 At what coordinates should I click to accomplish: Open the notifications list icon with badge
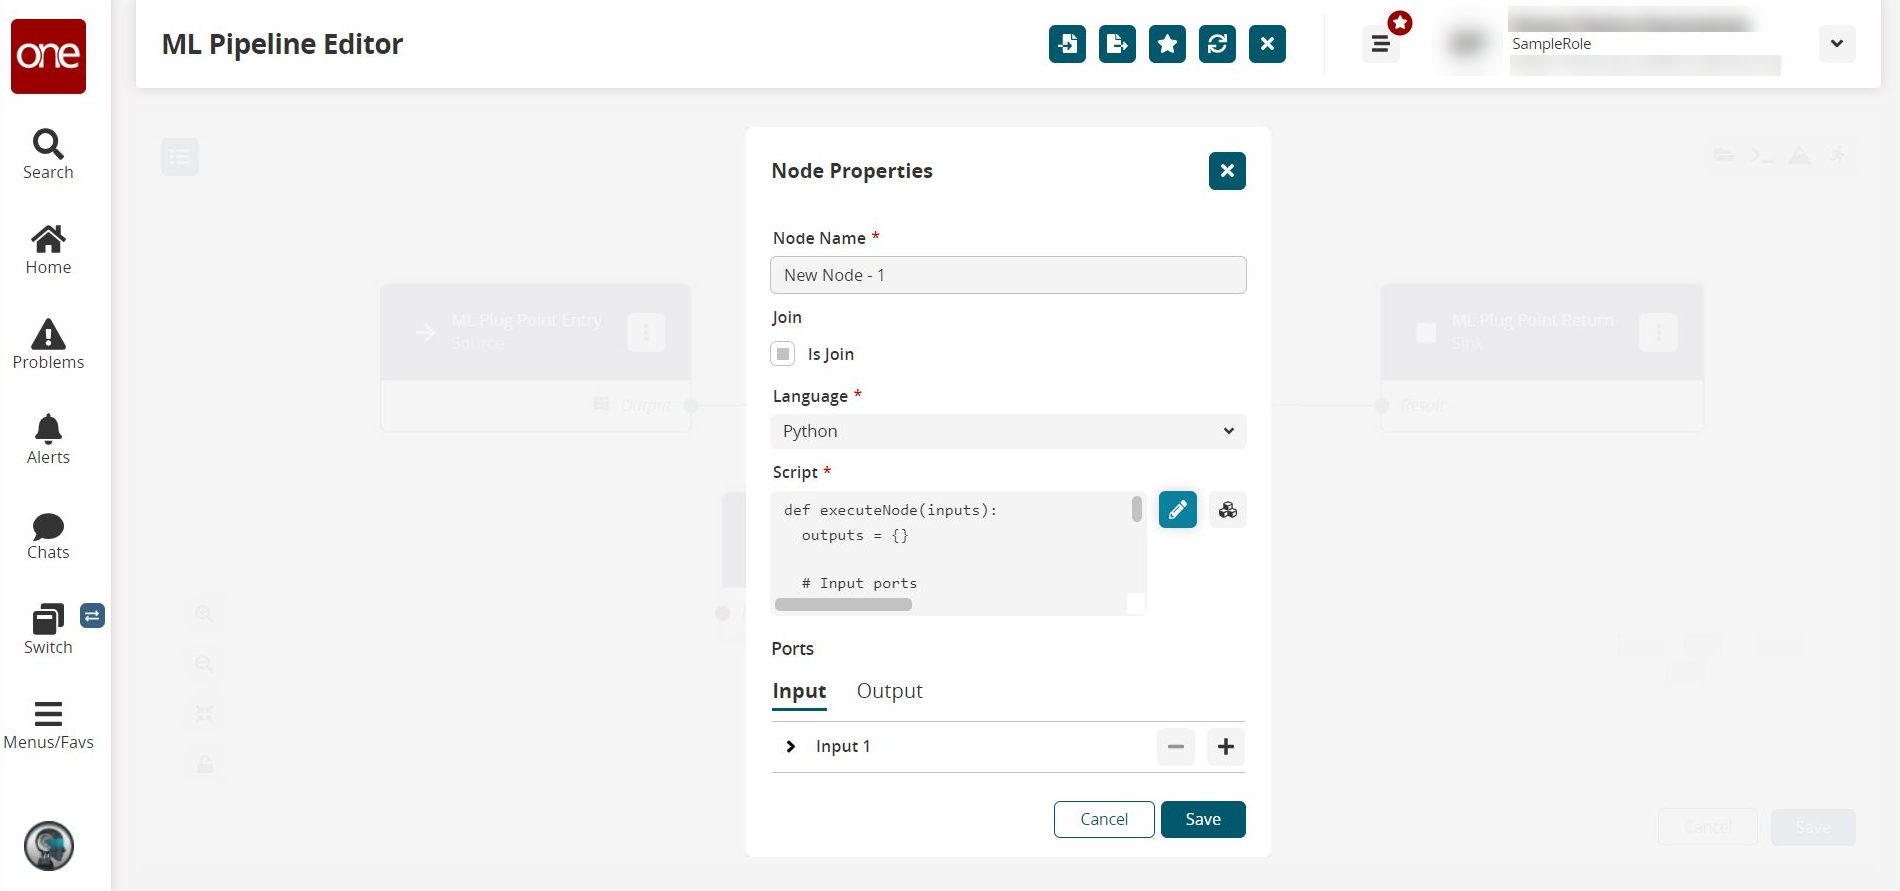point(1381,44)
